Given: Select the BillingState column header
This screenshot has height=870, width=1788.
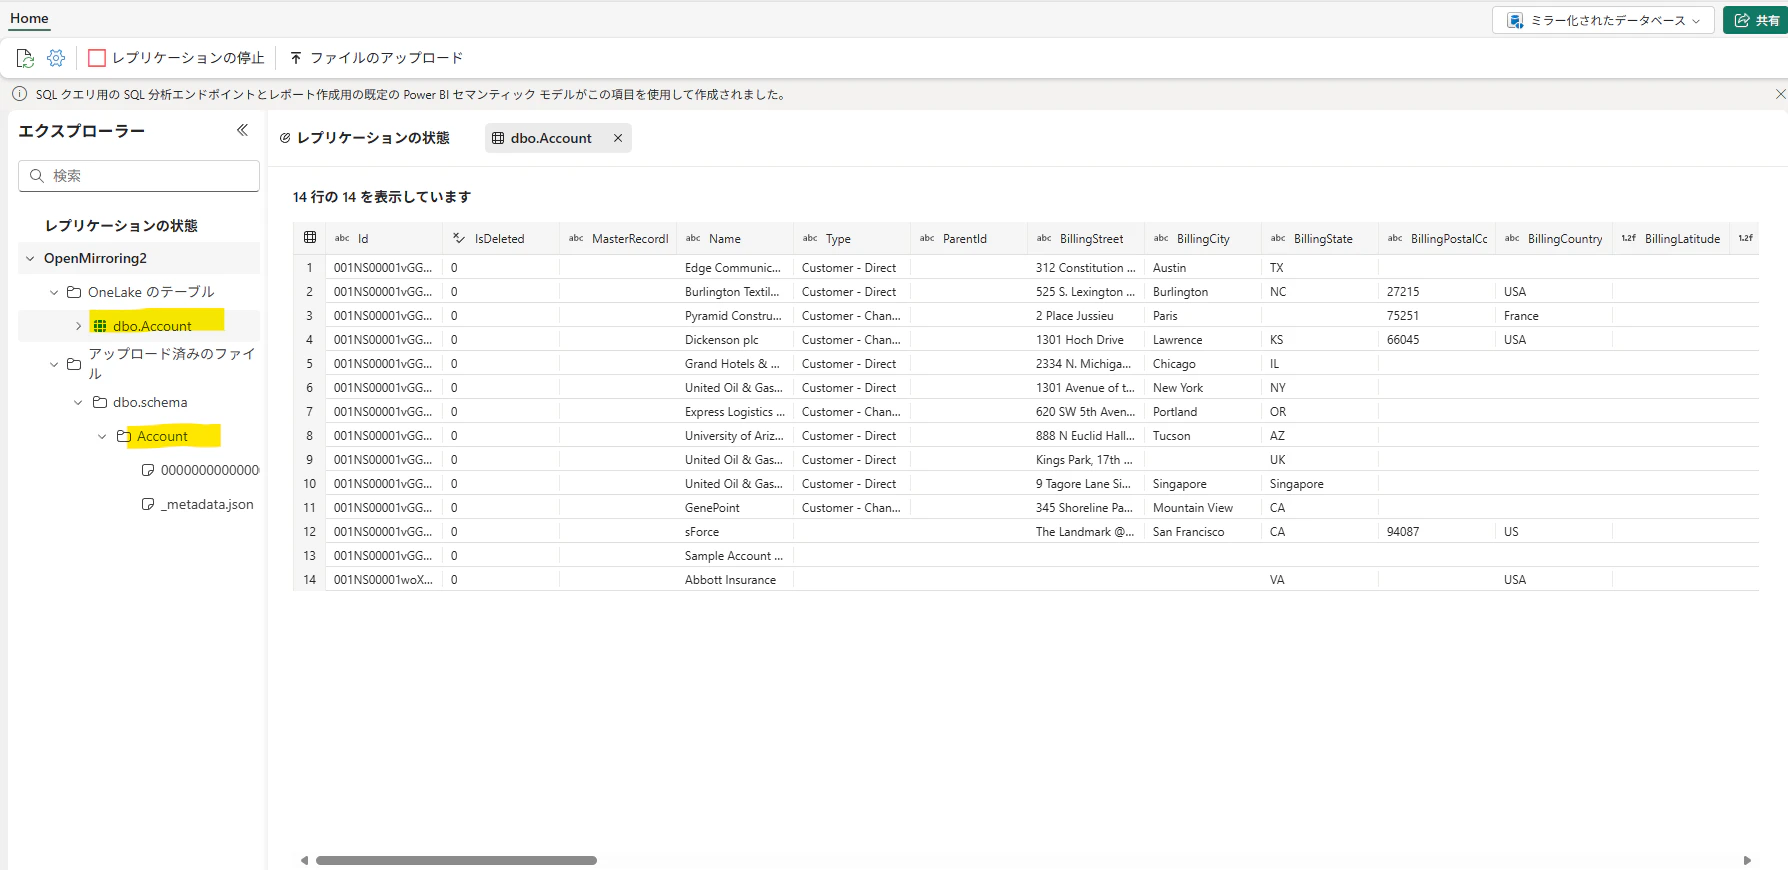Looking at the screenshot, I should tap(1320, 239).
